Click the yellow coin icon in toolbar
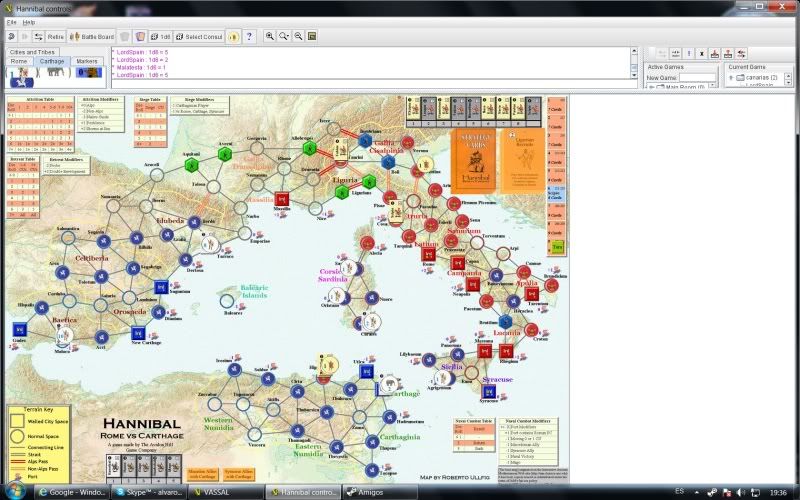 (233, 37)
